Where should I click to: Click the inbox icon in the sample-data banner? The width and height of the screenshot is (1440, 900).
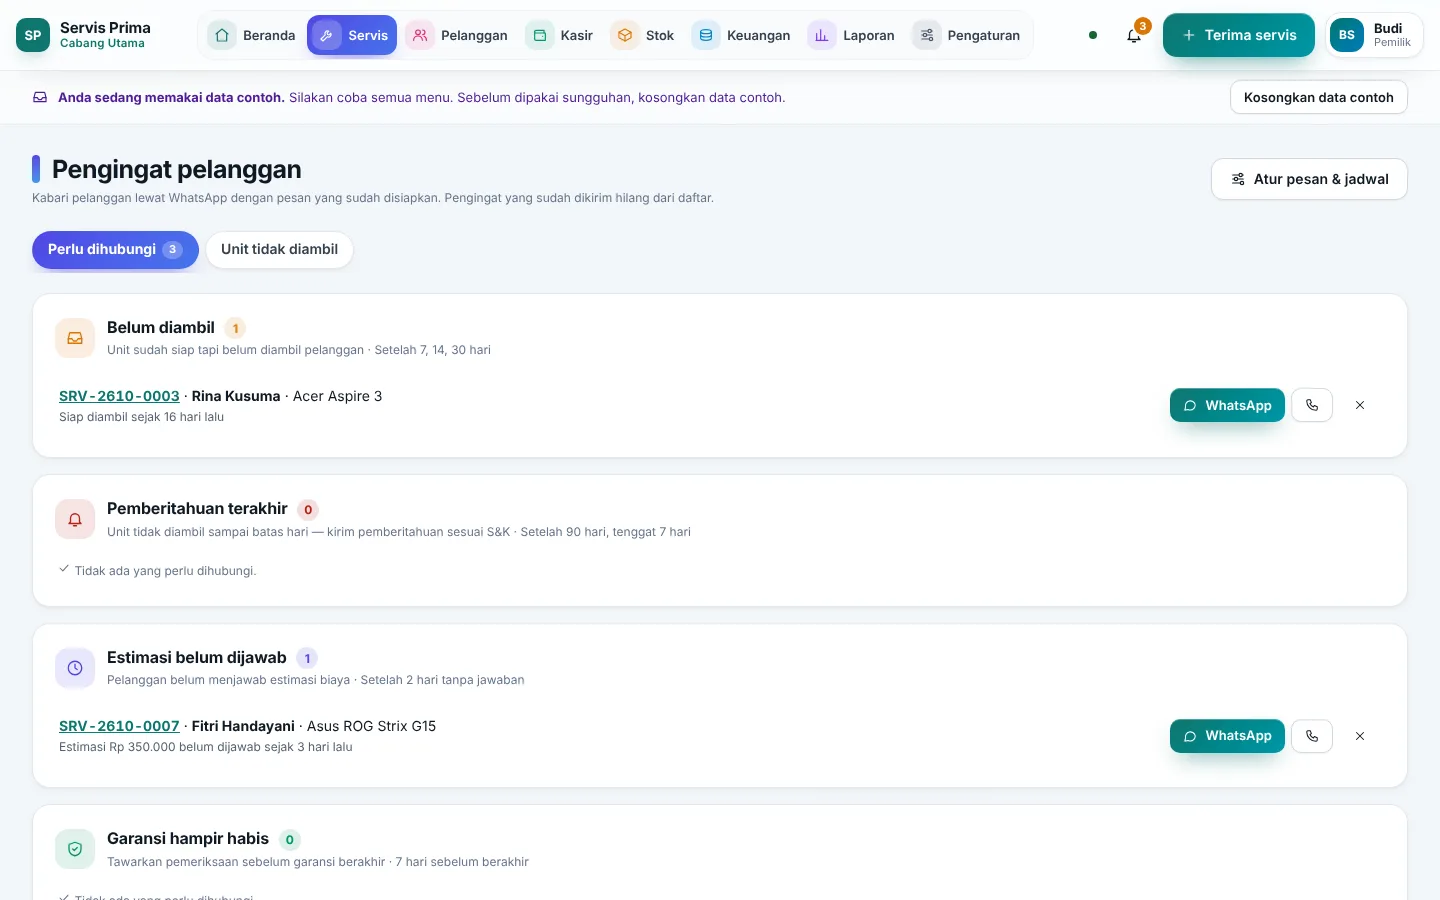40,97
